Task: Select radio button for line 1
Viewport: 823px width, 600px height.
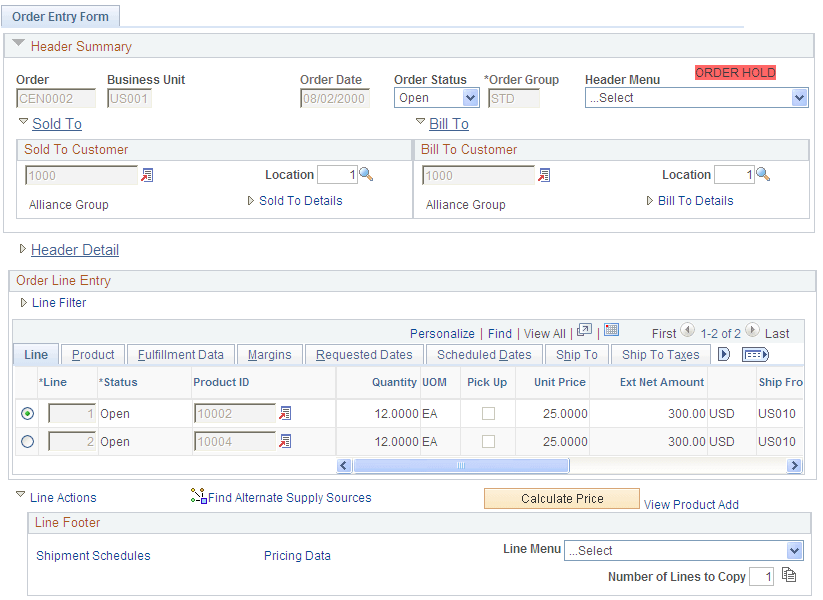Action: pyautogui.click(x=27, y=414)
